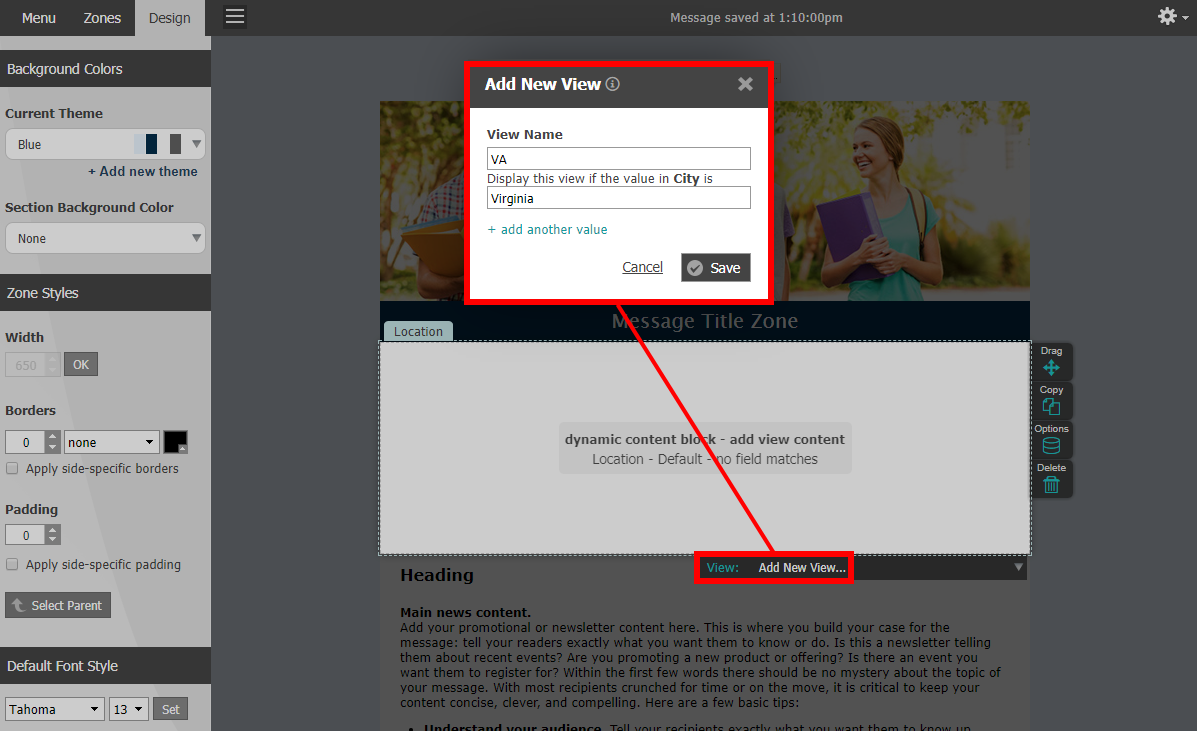Click the Width 650 input field

(26, 365)
